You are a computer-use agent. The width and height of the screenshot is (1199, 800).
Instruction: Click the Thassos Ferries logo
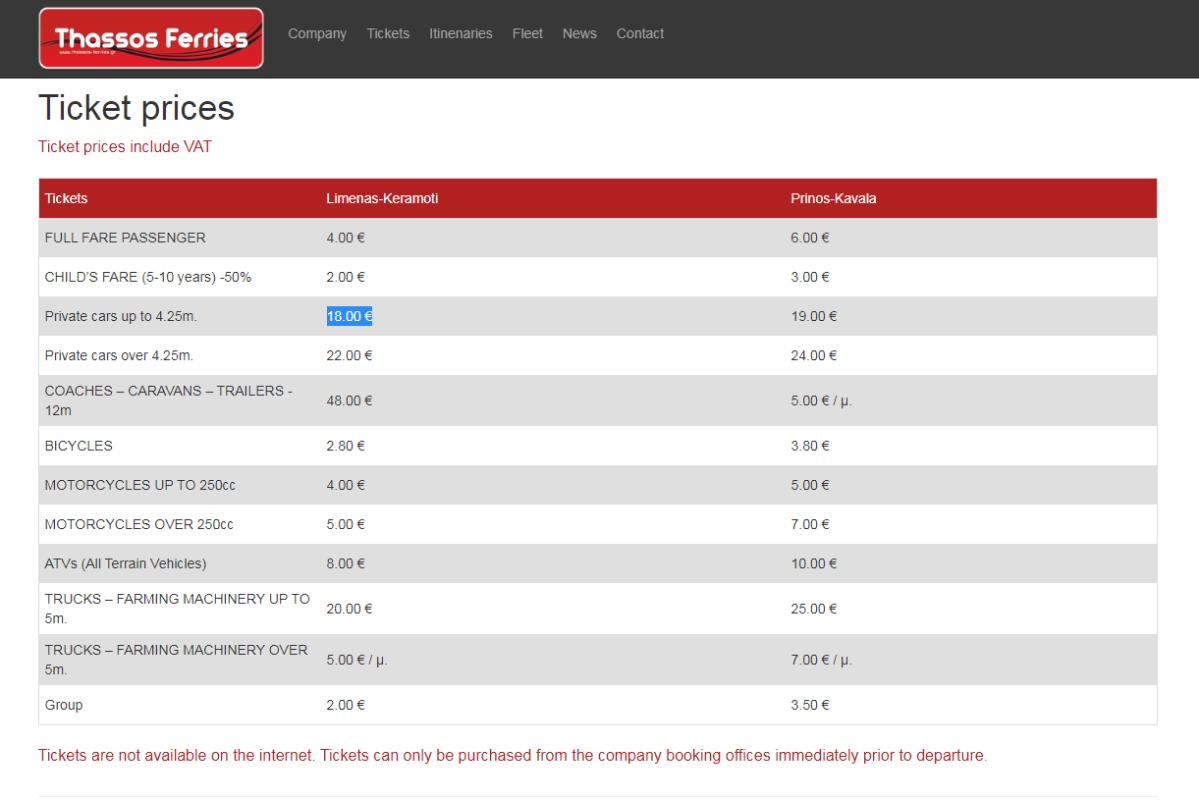[151, 38]
